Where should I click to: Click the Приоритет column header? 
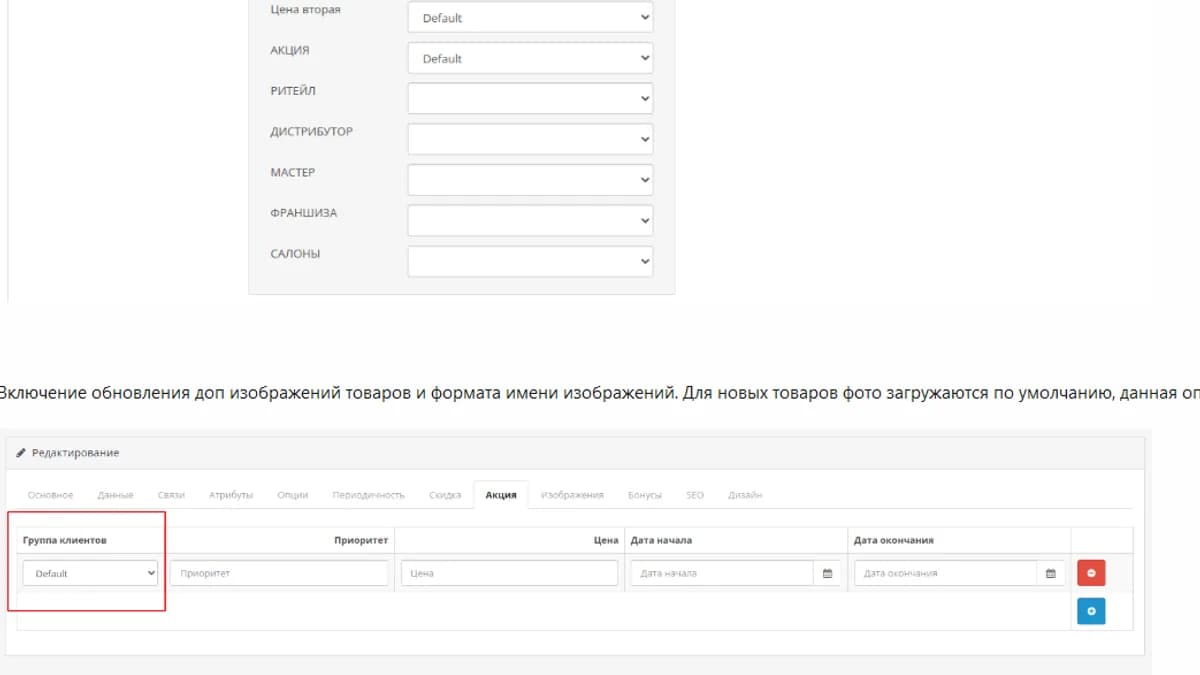point(361,540)
